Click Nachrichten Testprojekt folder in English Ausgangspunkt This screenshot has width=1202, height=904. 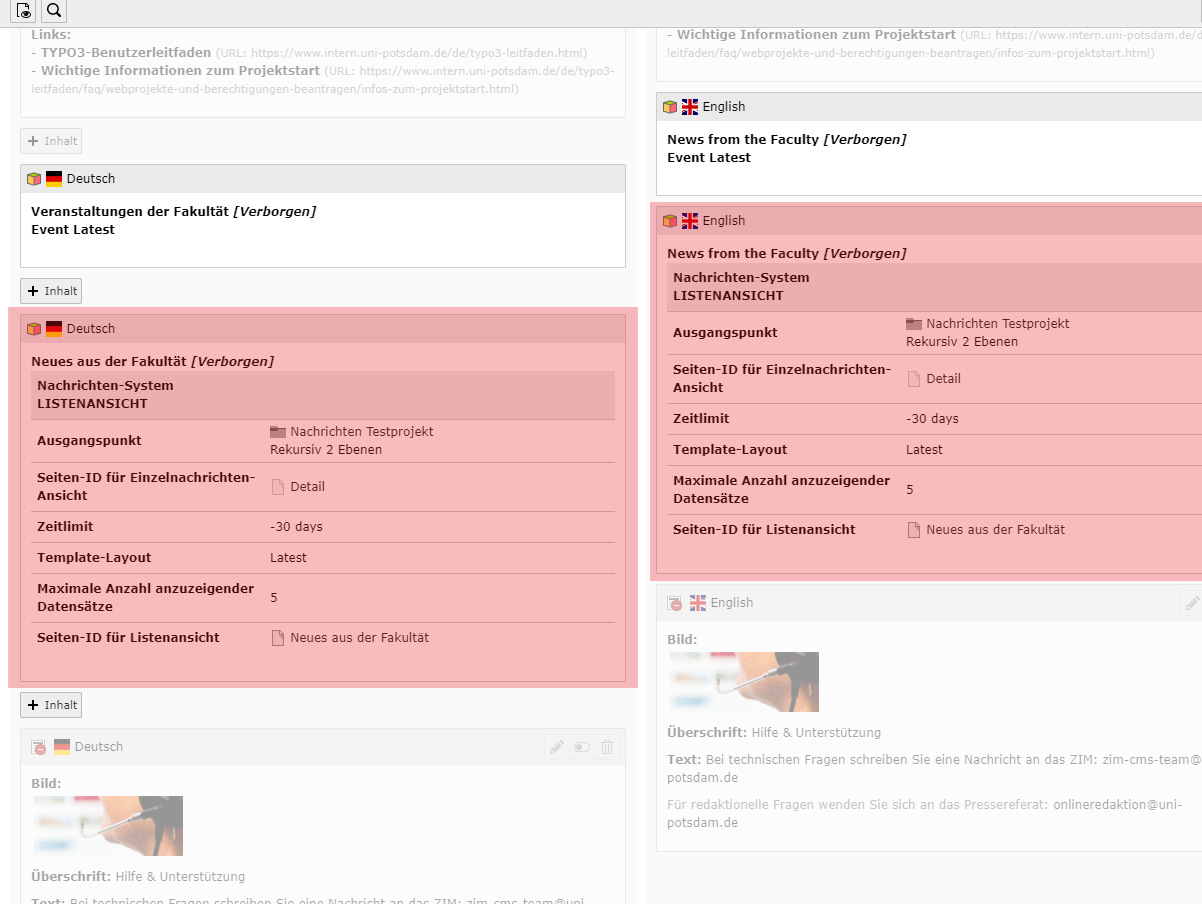coord(997,324)
